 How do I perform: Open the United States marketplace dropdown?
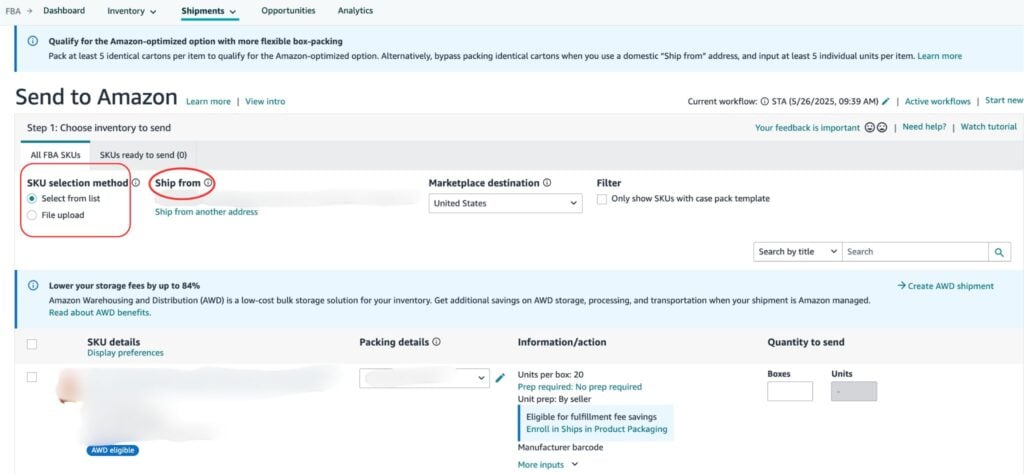(x=505, y=203)
